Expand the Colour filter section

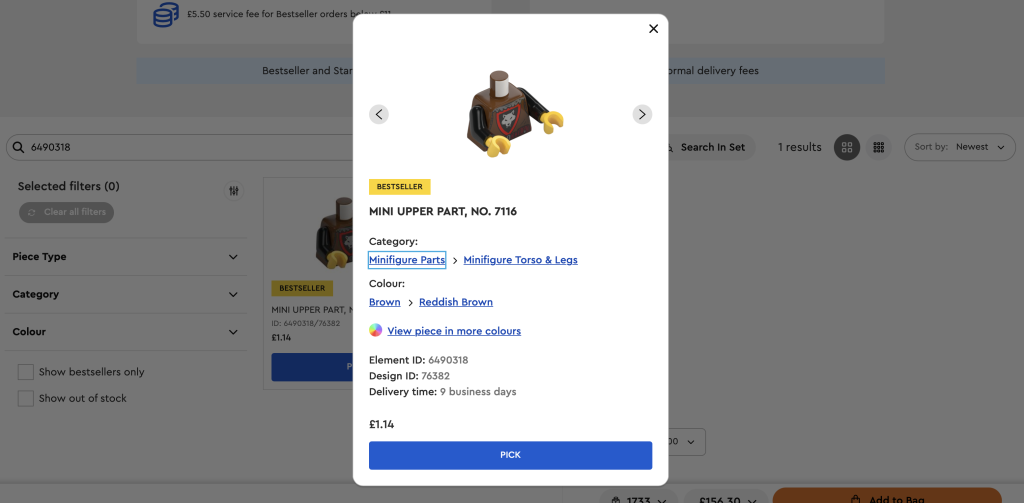point(125,332)
